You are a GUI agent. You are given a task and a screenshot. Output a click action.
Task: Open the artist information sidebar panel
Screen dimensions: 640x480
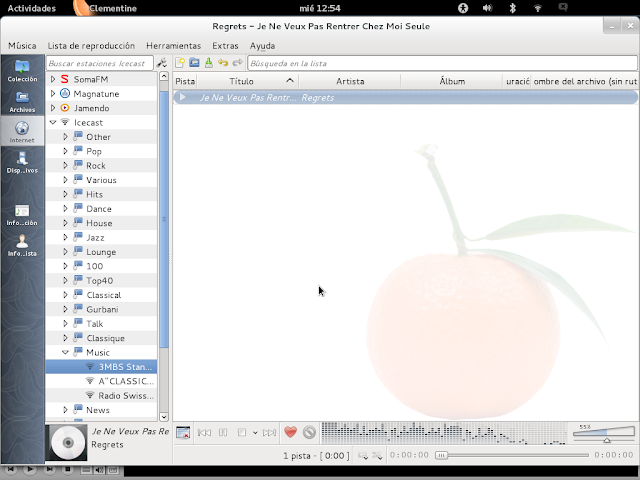coord(22,245)
